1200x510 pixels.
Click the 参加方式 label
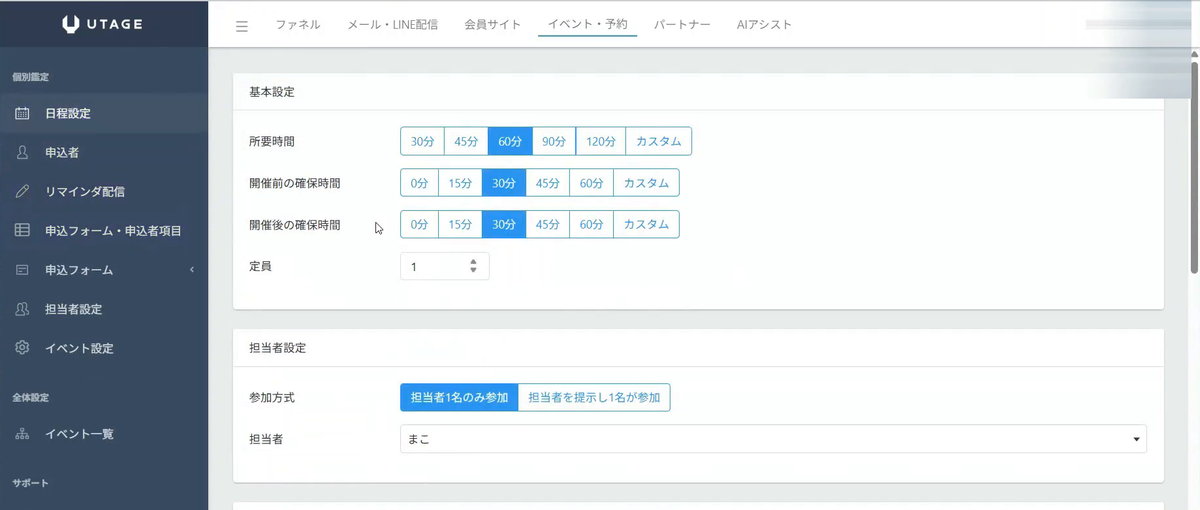(x=272, y=398)
